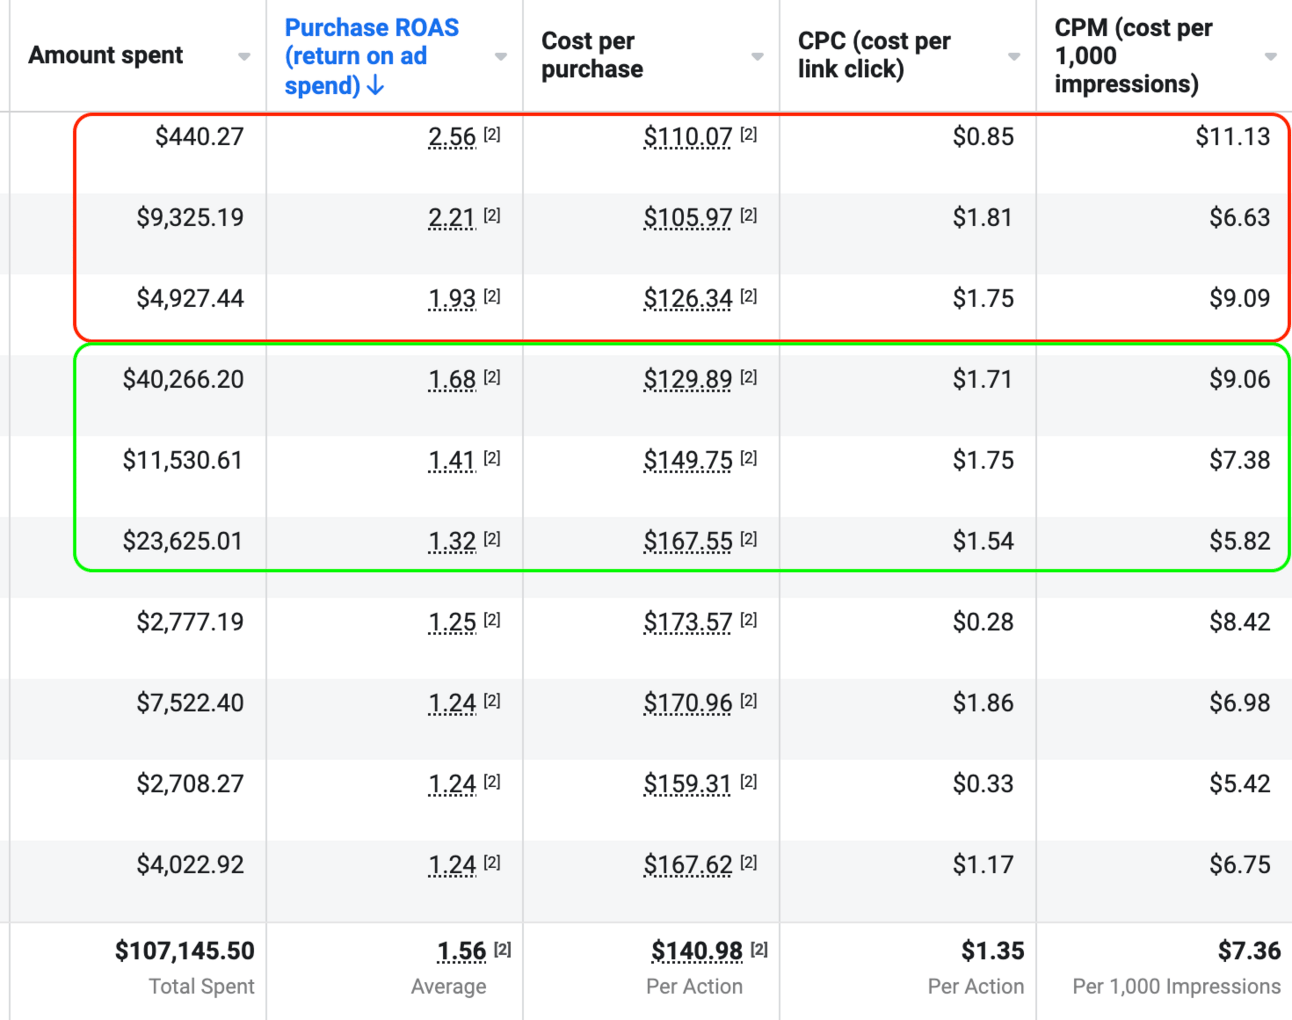
Task: Click footnote [2] marker next to 2.56 ROAS
Action: [492, 135]
